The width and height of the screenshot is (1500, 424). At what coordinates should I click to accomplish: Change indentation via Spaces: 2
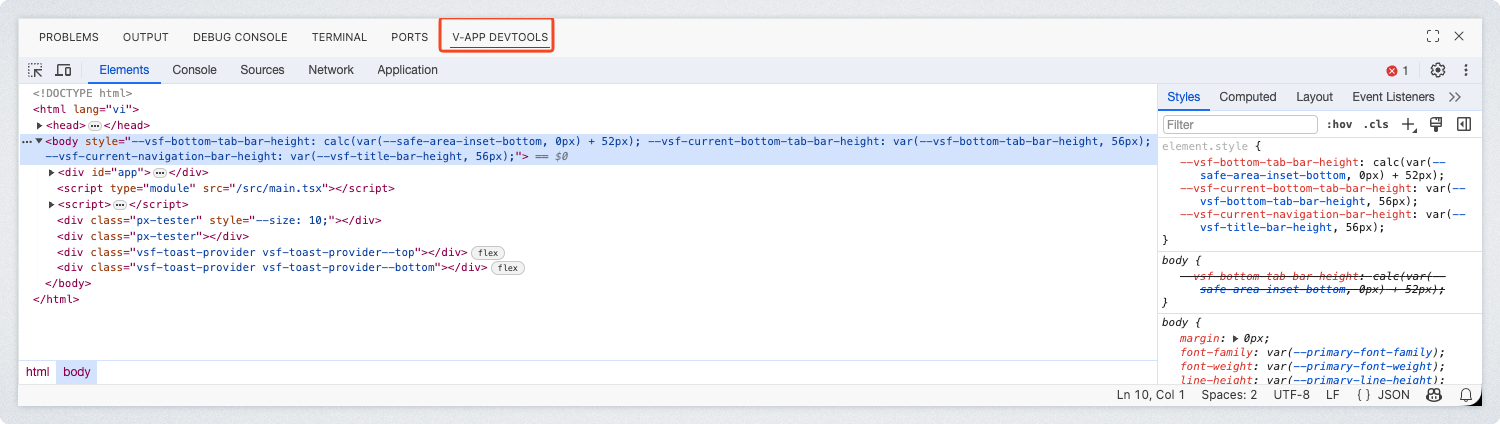[x=1229, y=395]
